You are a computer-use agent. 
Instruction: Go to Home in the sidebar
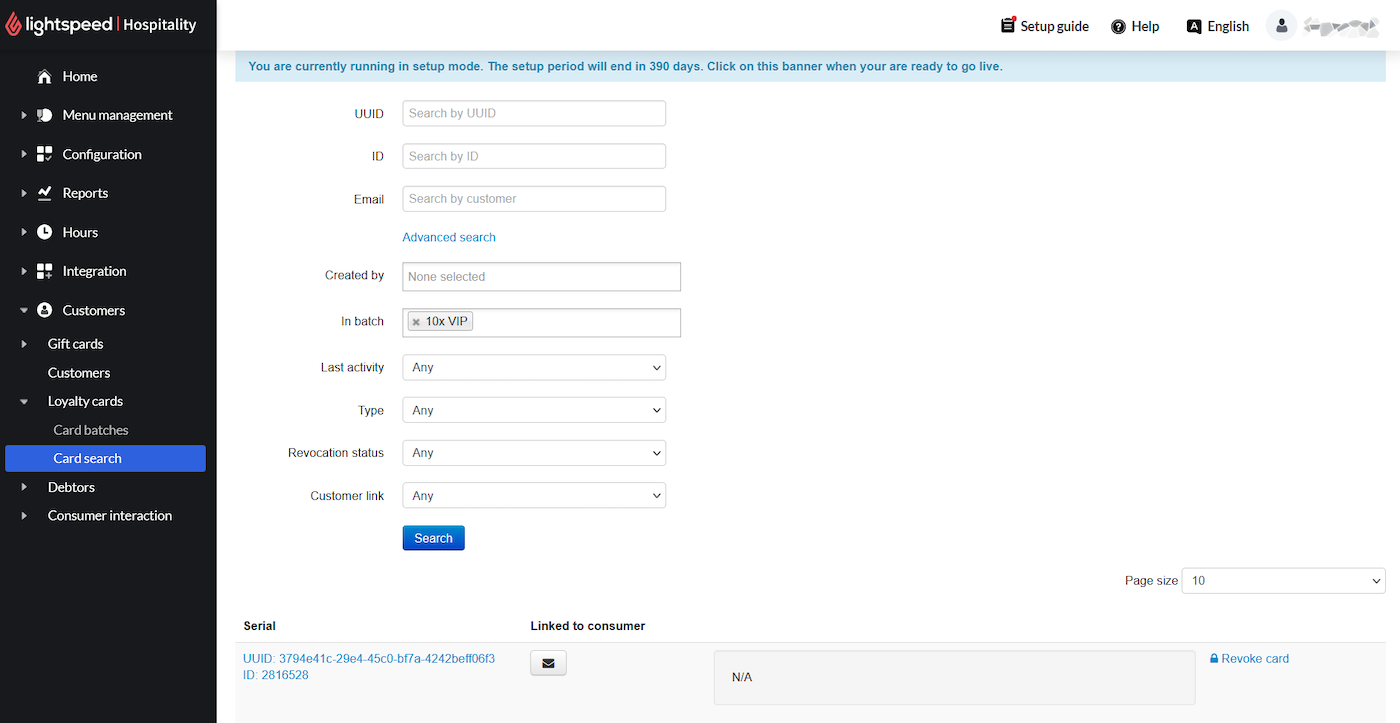(x=79, y=76)
